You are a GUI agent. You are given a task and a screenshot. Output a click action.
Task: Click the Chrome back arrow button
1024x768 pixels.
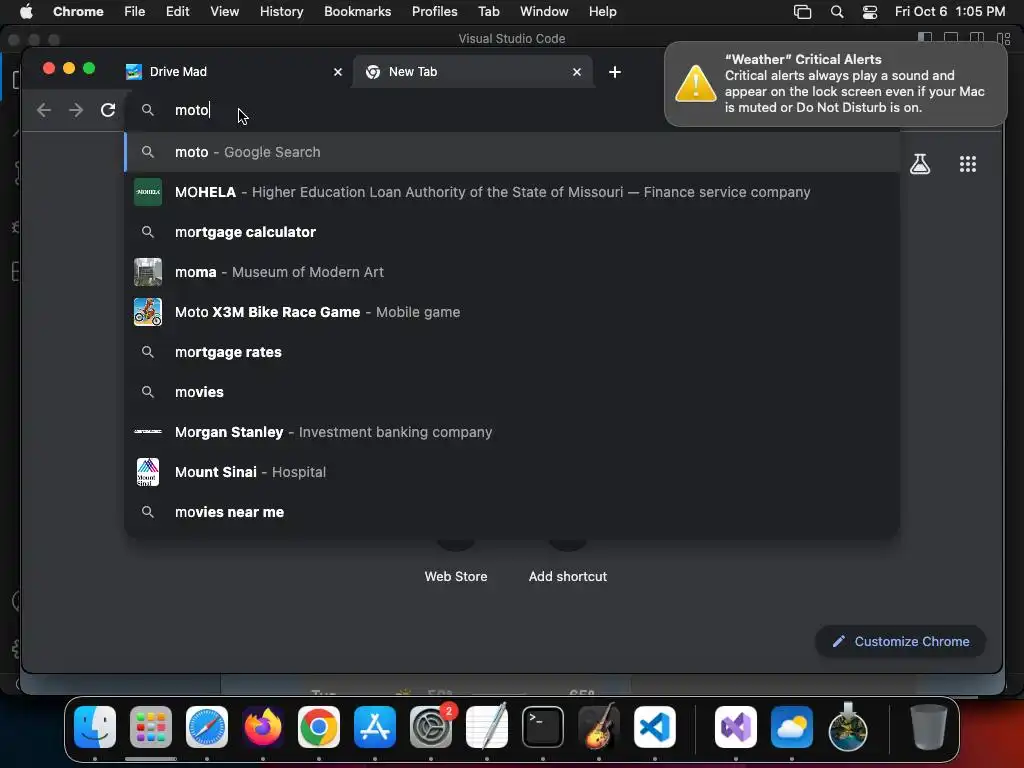[x=44, y=110]
